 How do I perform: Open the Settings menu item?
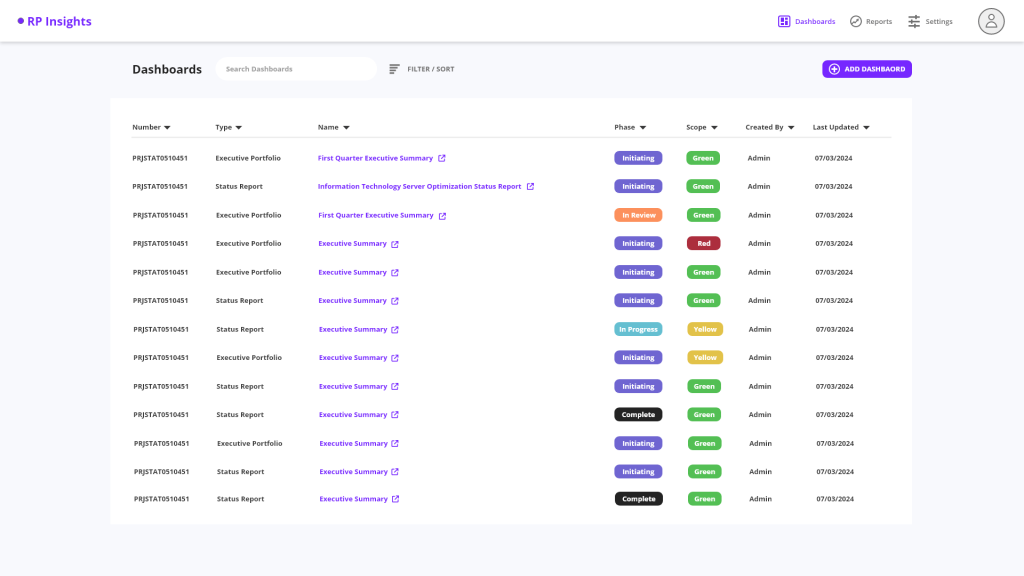coord(939,21)
